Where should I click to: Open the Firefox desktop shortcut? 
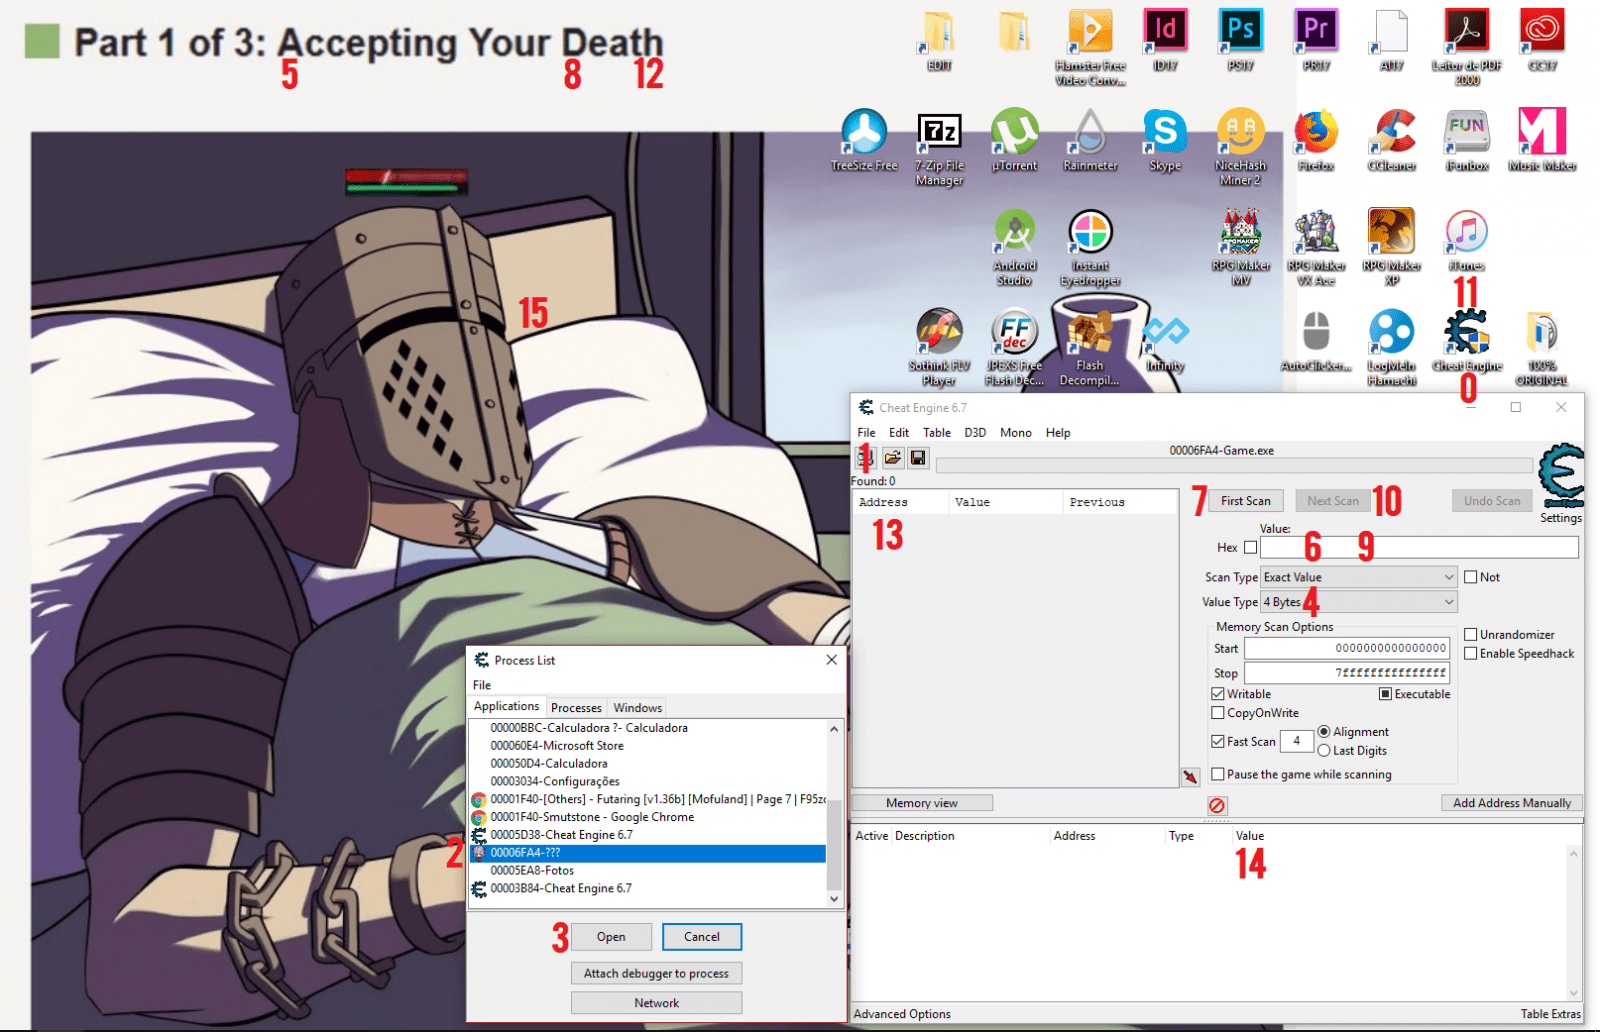tap(1316, 140)
